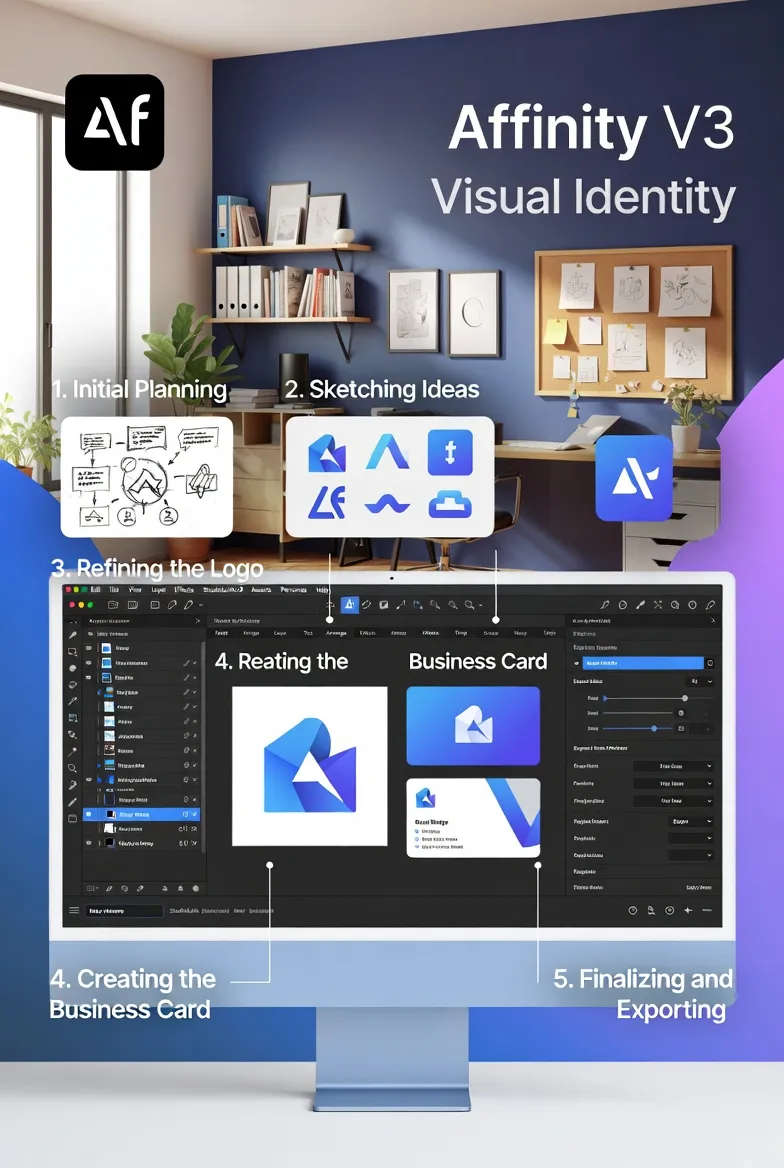Screen dimensions: 784x1168
Task: Open the dropdown arrow beside the top toolbar magnifier
Action: coord(481,605)
